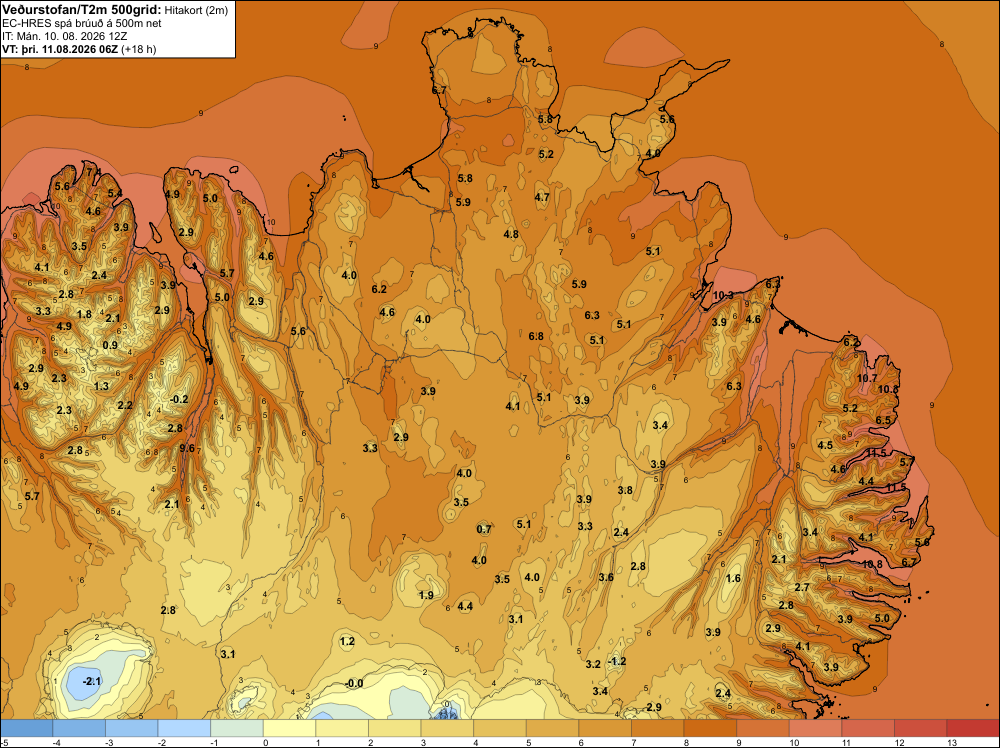Image resolution: width=1000 pixels, height=748 pixels.
Task: Click the temperature value -1.2
Action: pyautogui.click(x=617, y=661)
